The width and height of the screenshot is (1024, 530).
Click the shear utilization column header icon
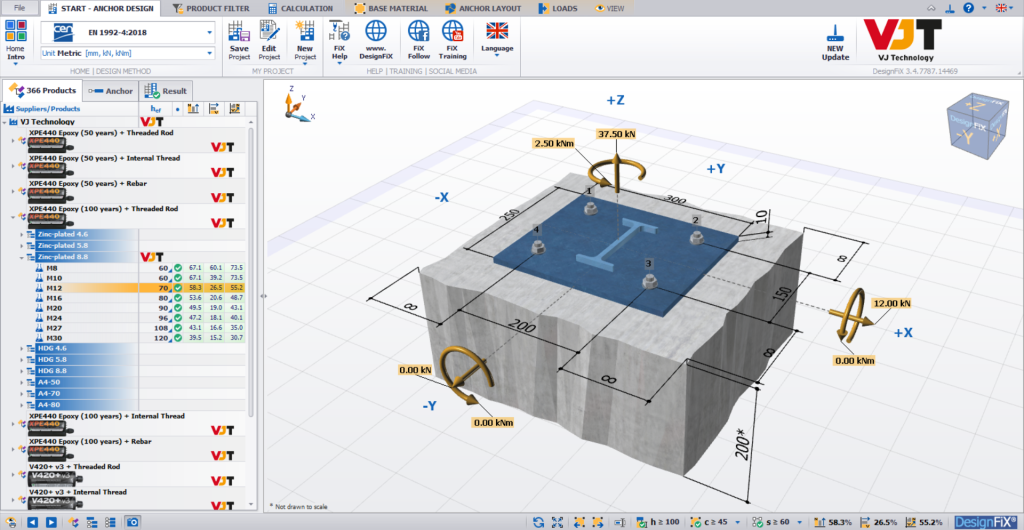click(x=214, y=109)
